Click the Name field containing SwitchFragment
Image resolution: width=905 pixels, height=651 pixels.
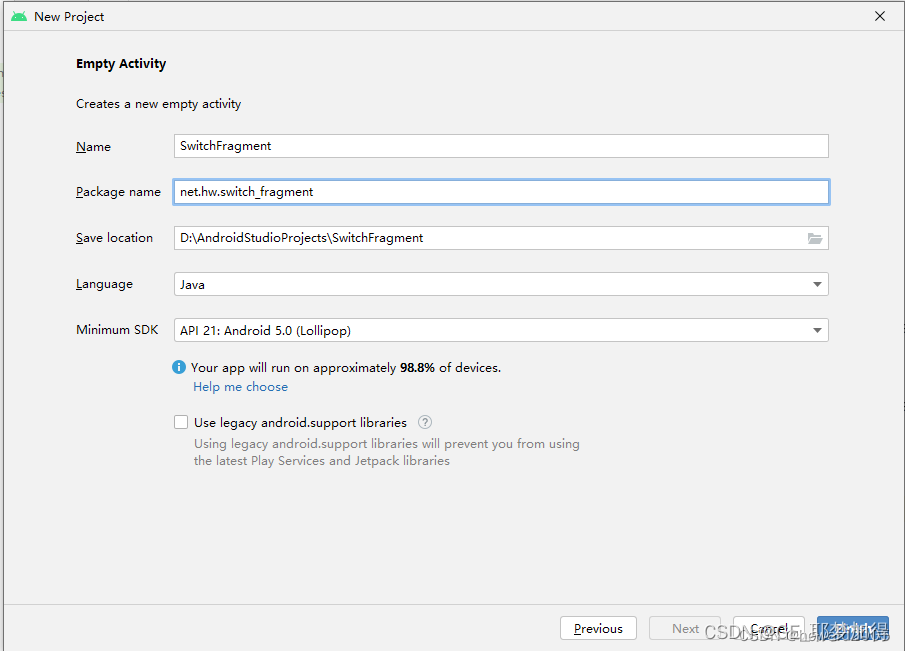500,146
